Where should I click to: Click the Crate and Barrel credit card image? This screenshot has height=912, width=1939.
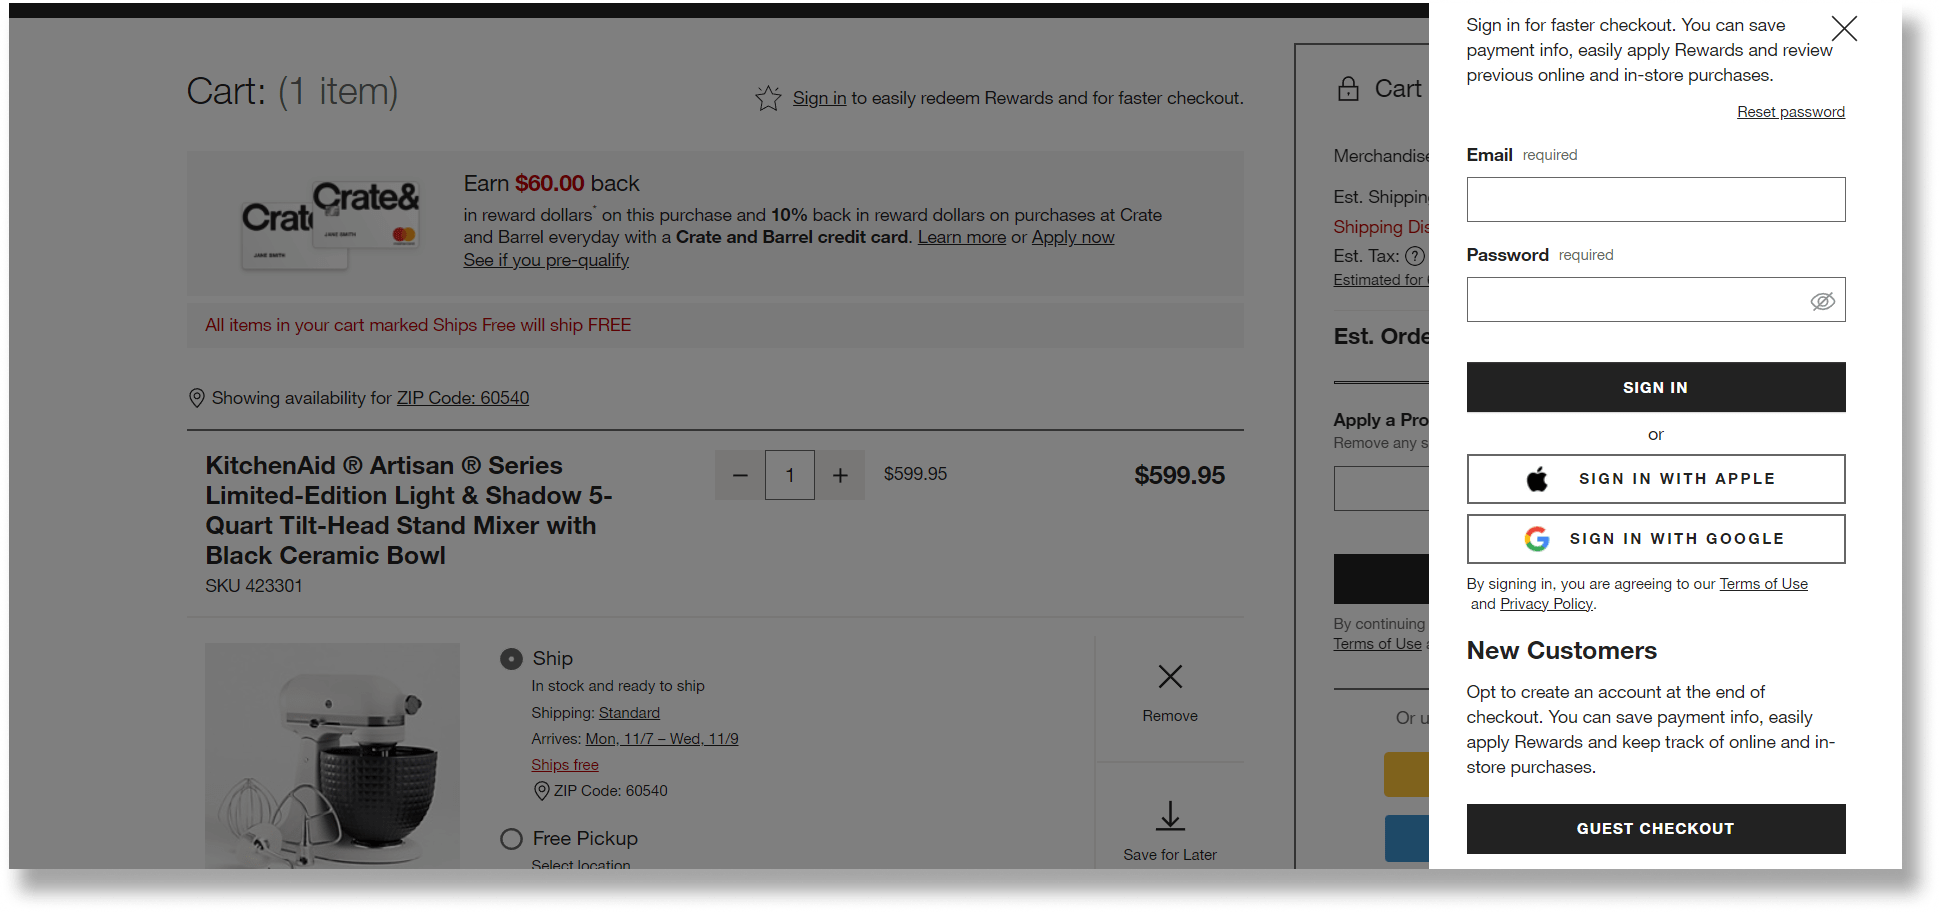pos(331,224)
